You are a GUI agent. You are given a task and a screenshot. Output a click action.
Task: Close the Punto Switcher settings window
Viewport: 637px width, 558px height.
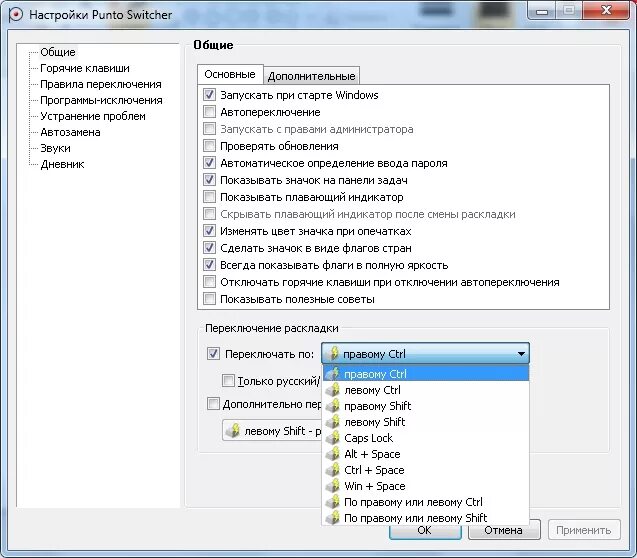click(x=607, y=10)
